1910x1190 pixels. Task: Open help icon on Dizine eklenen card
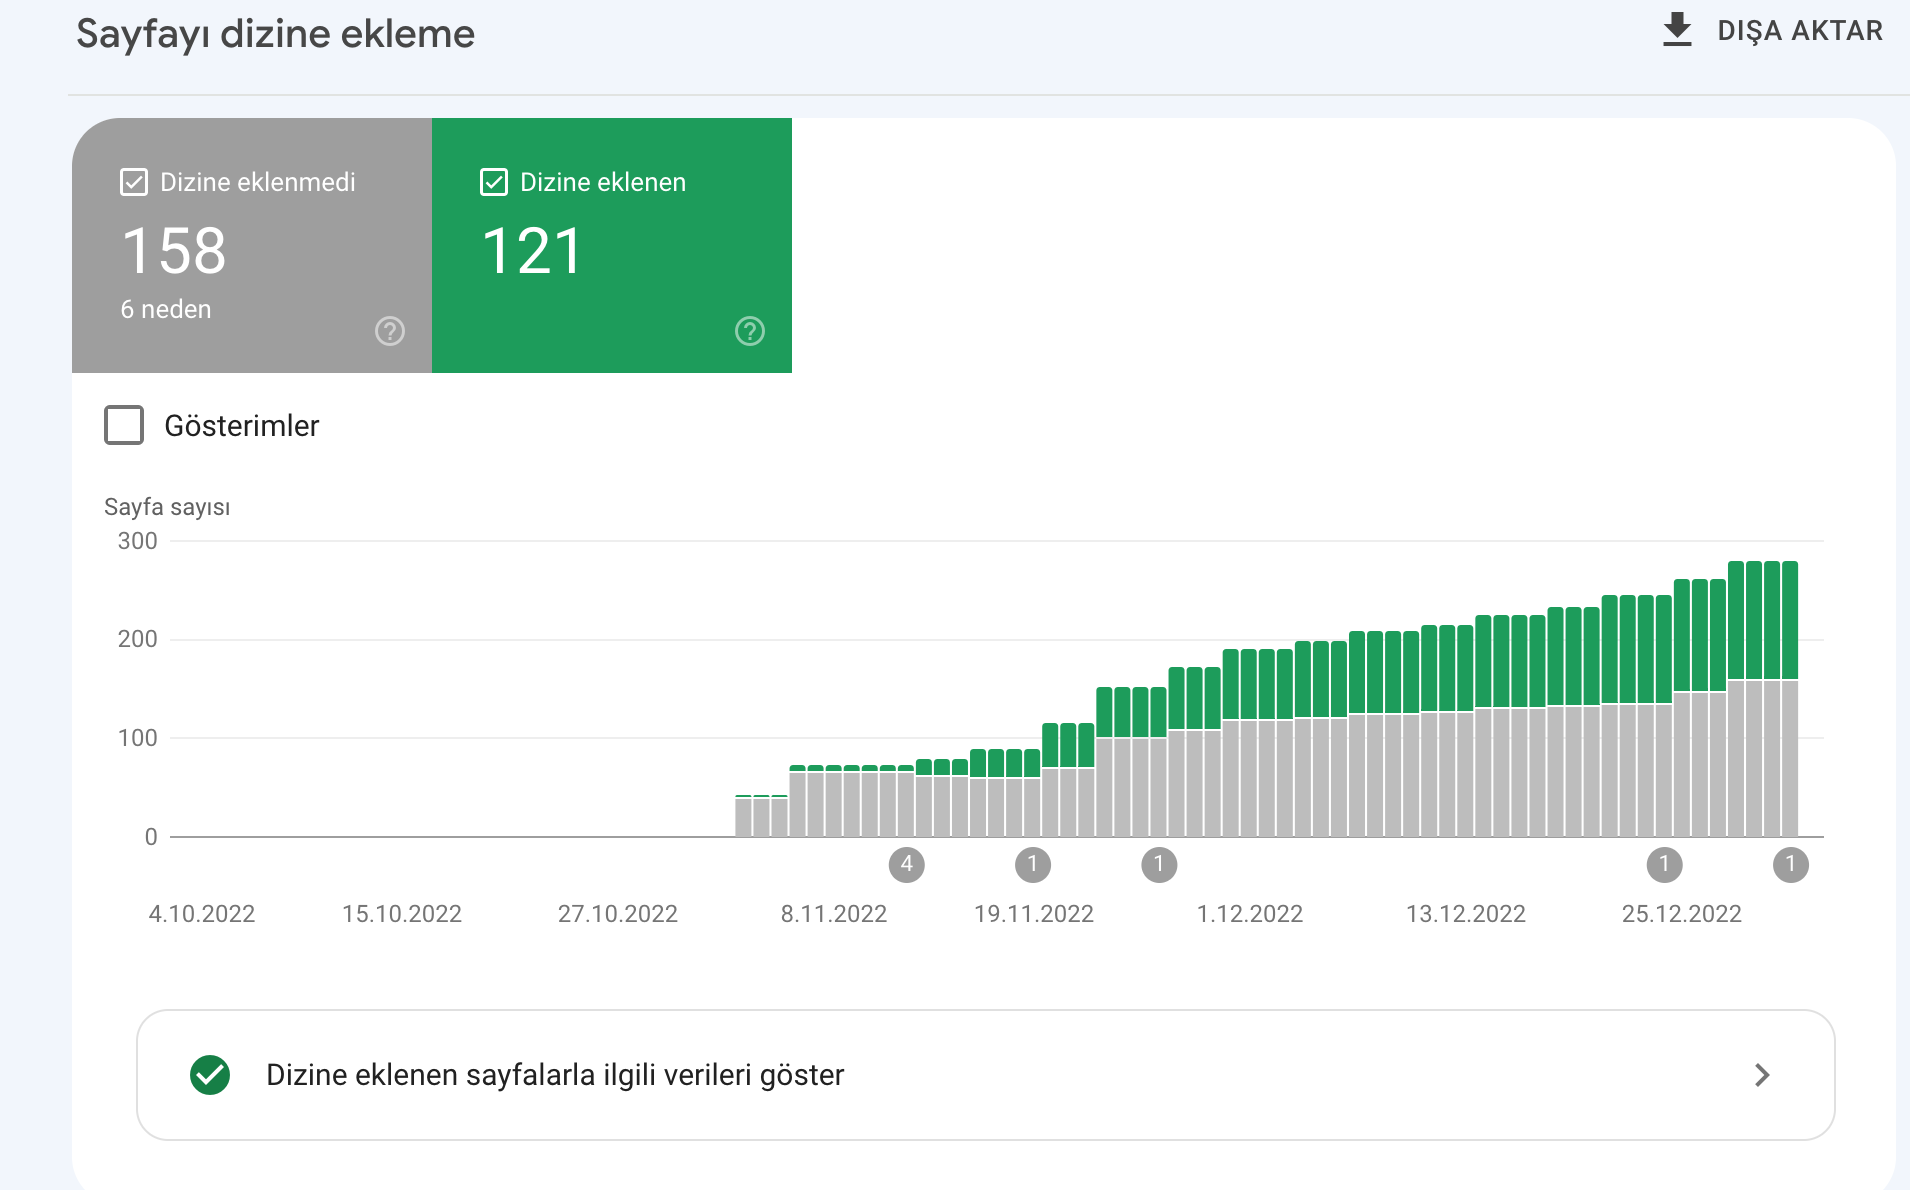(750, 331)
